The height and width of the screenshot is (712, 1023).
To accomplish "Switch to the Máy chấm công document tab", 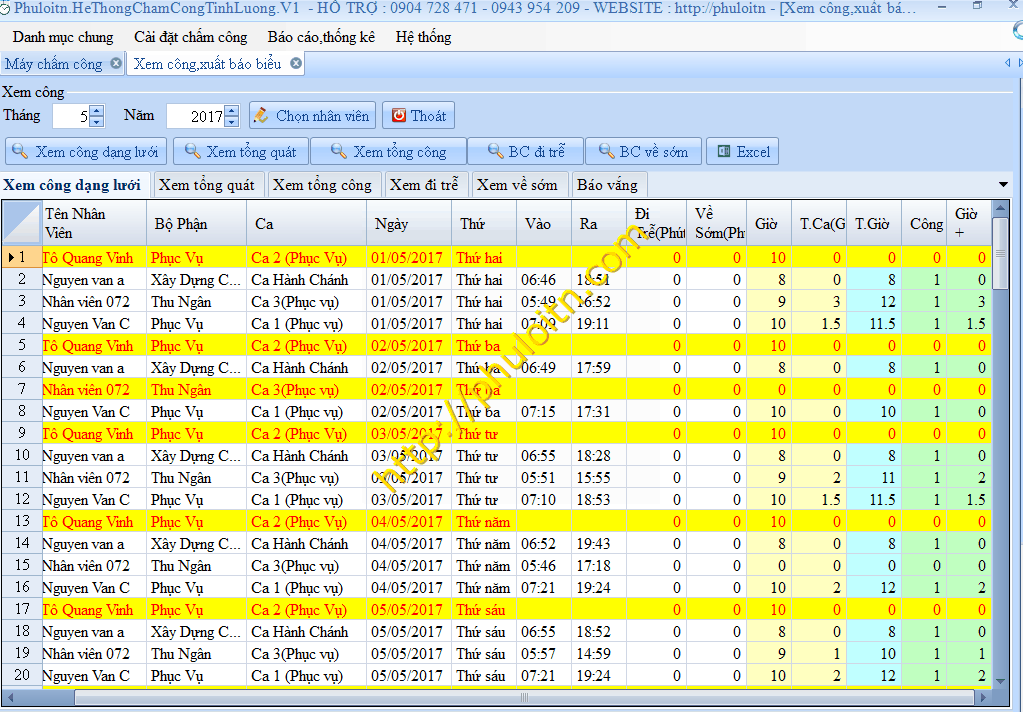I will coord(54,64).
